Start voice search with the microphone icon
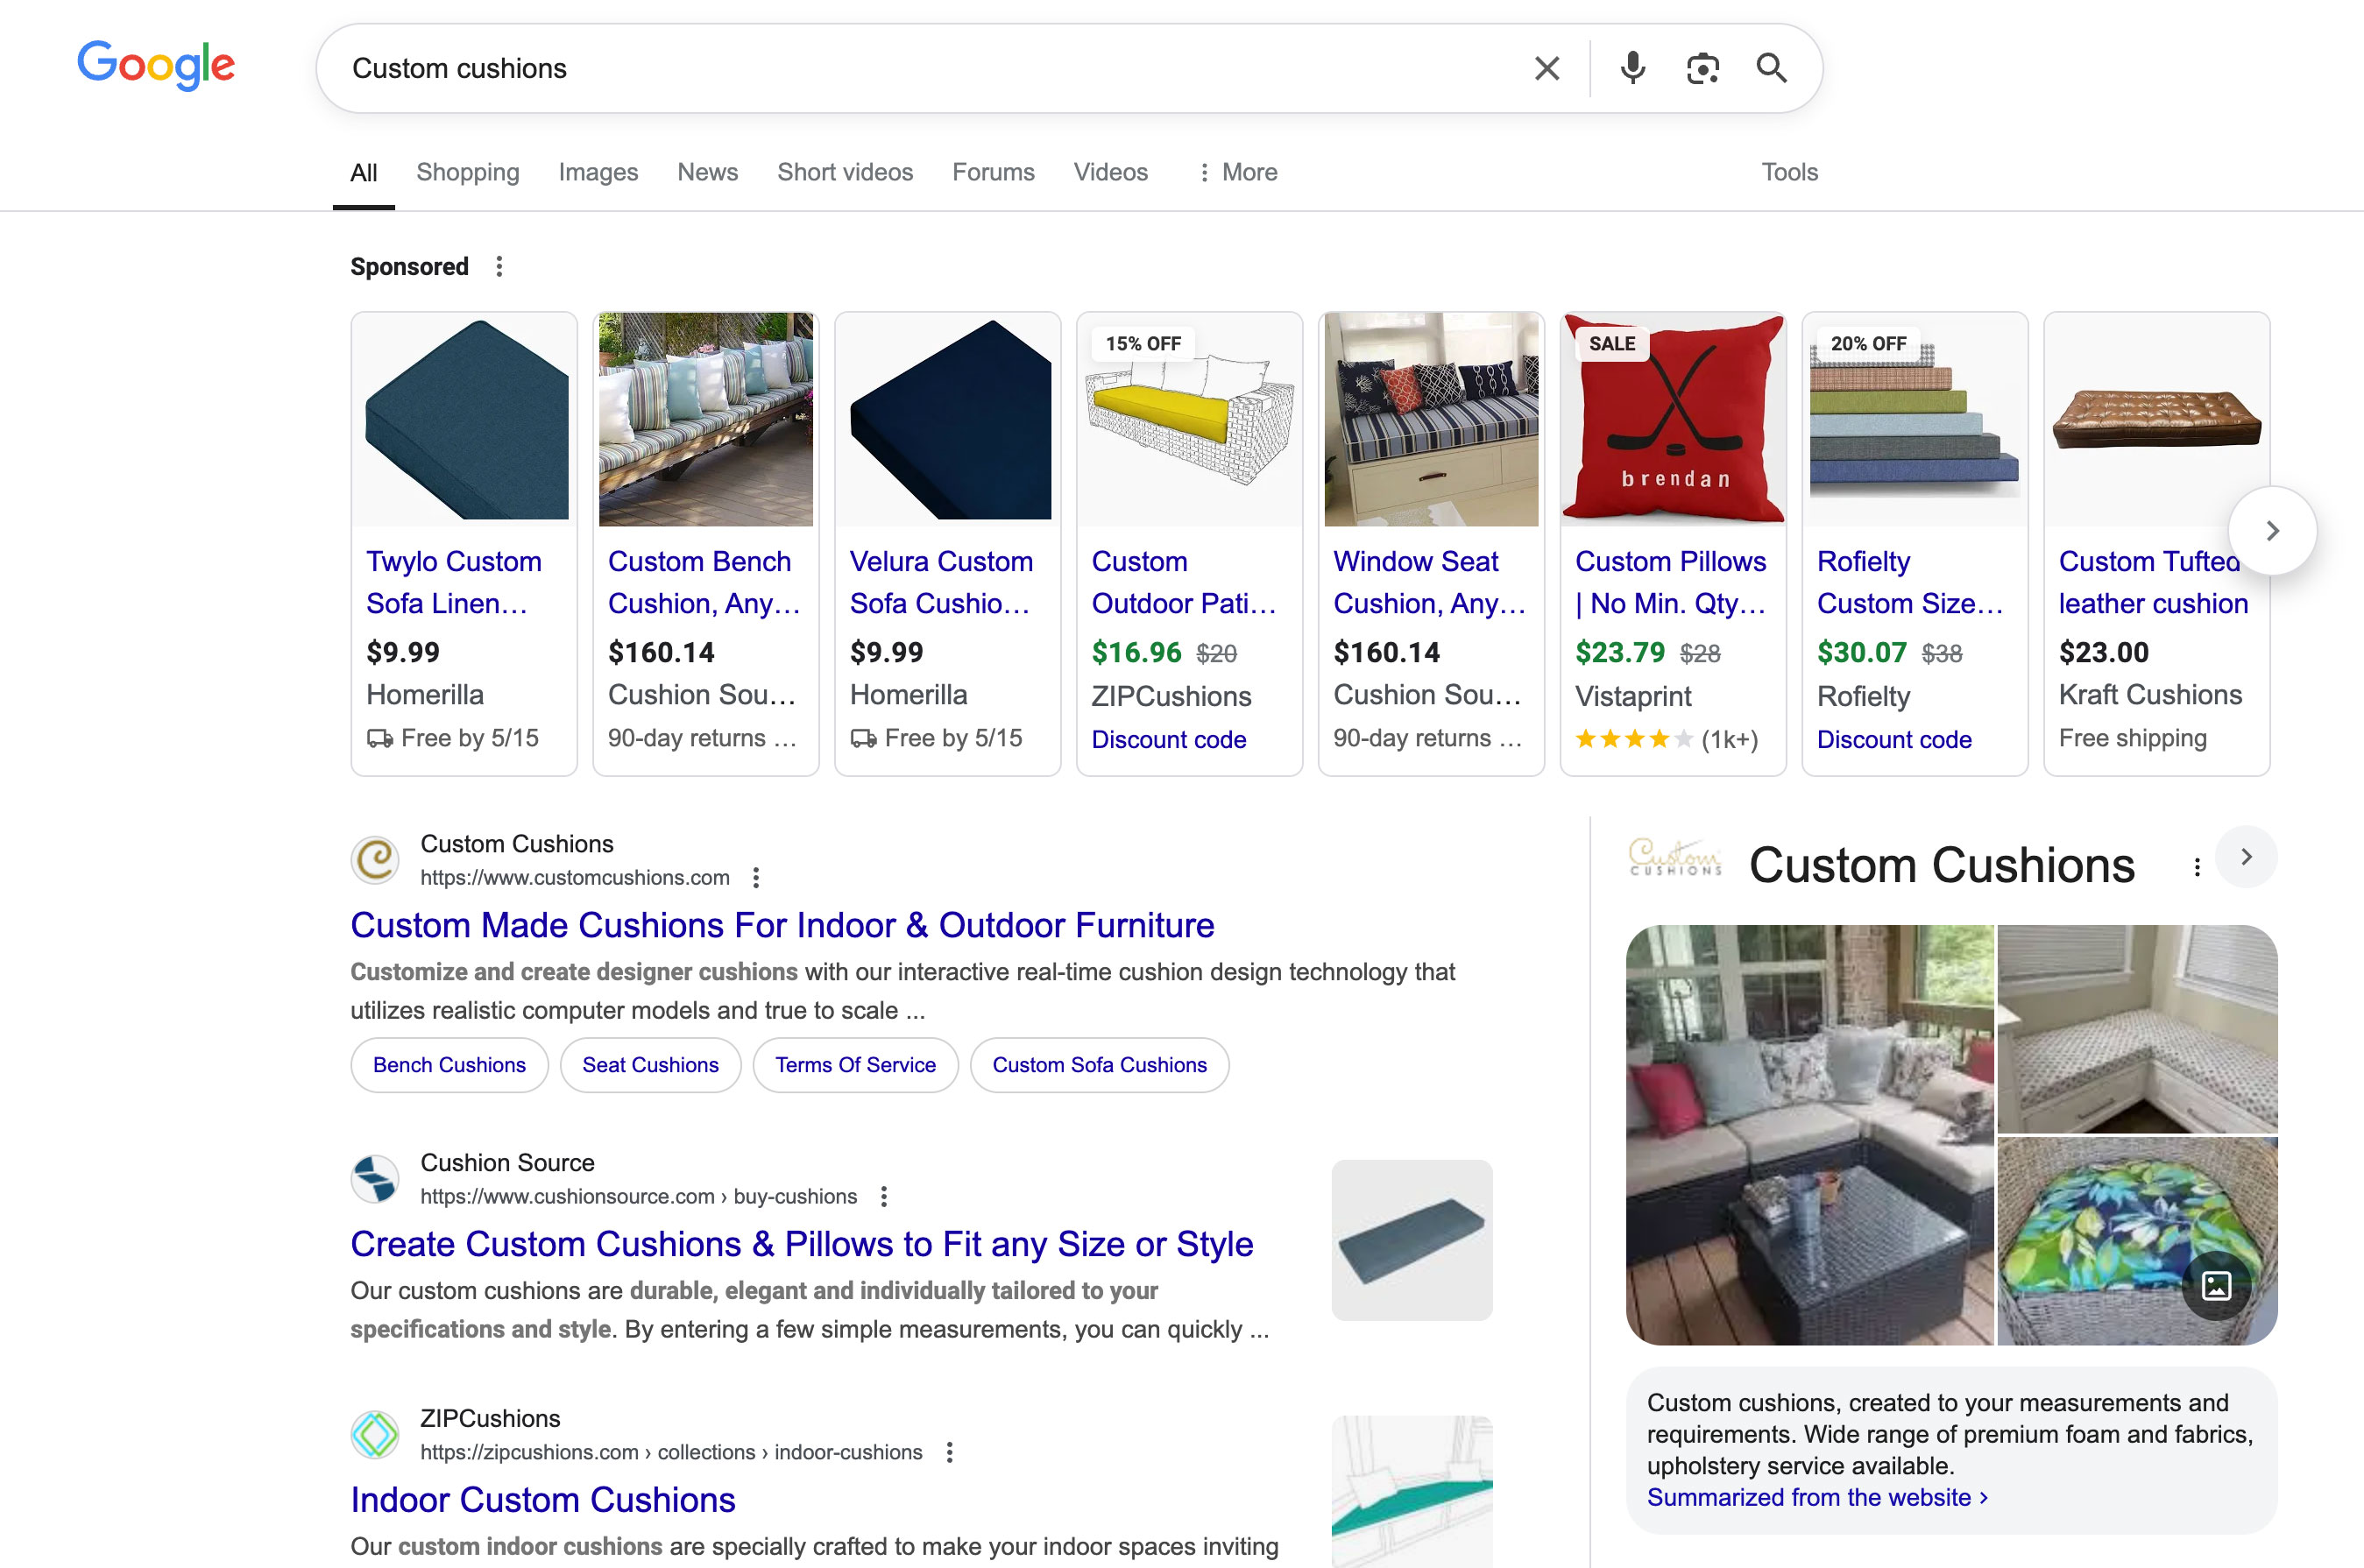 (1632, 68)
